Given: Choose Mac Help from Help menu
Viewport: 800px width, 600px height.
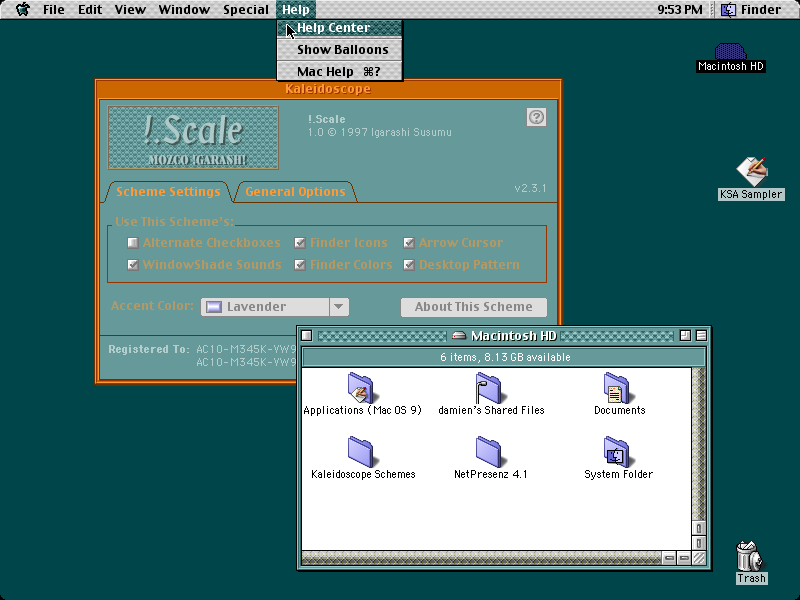Looking at the screenshot, I should pyautogui.click(x=339, y=71).
